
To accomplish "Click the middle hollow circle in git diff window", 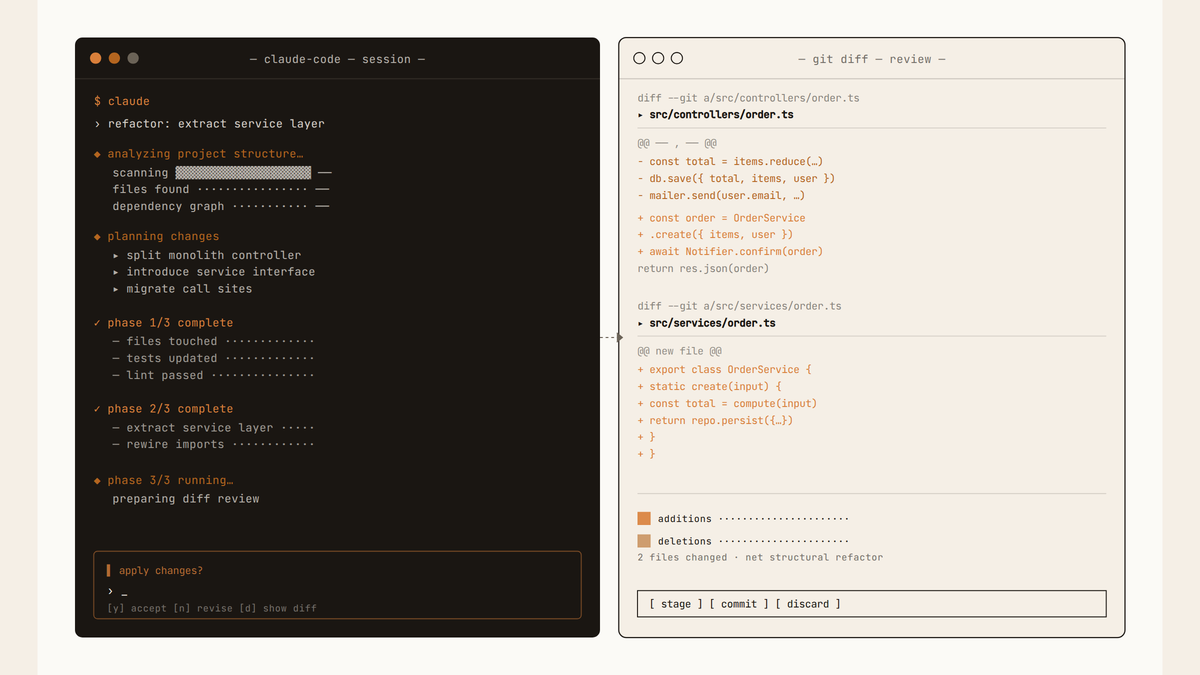I will (x=658, y=58).
